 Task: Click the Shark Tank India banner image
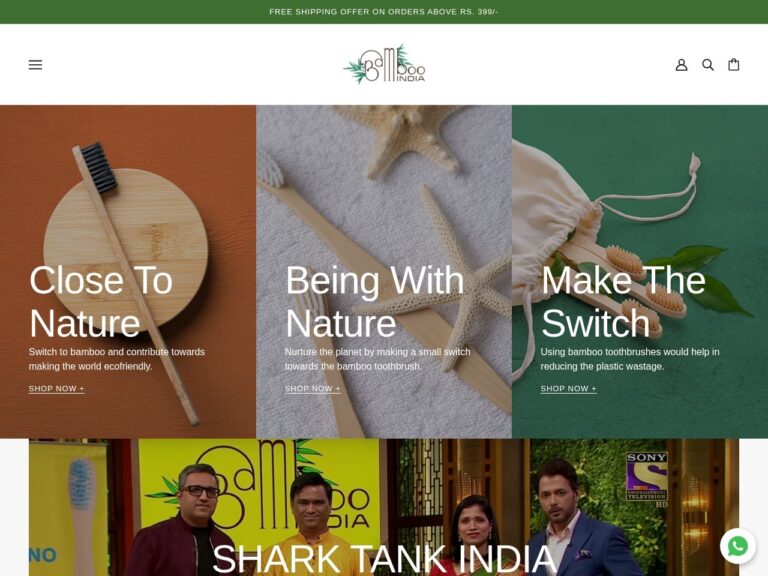(x=384, y=507)
